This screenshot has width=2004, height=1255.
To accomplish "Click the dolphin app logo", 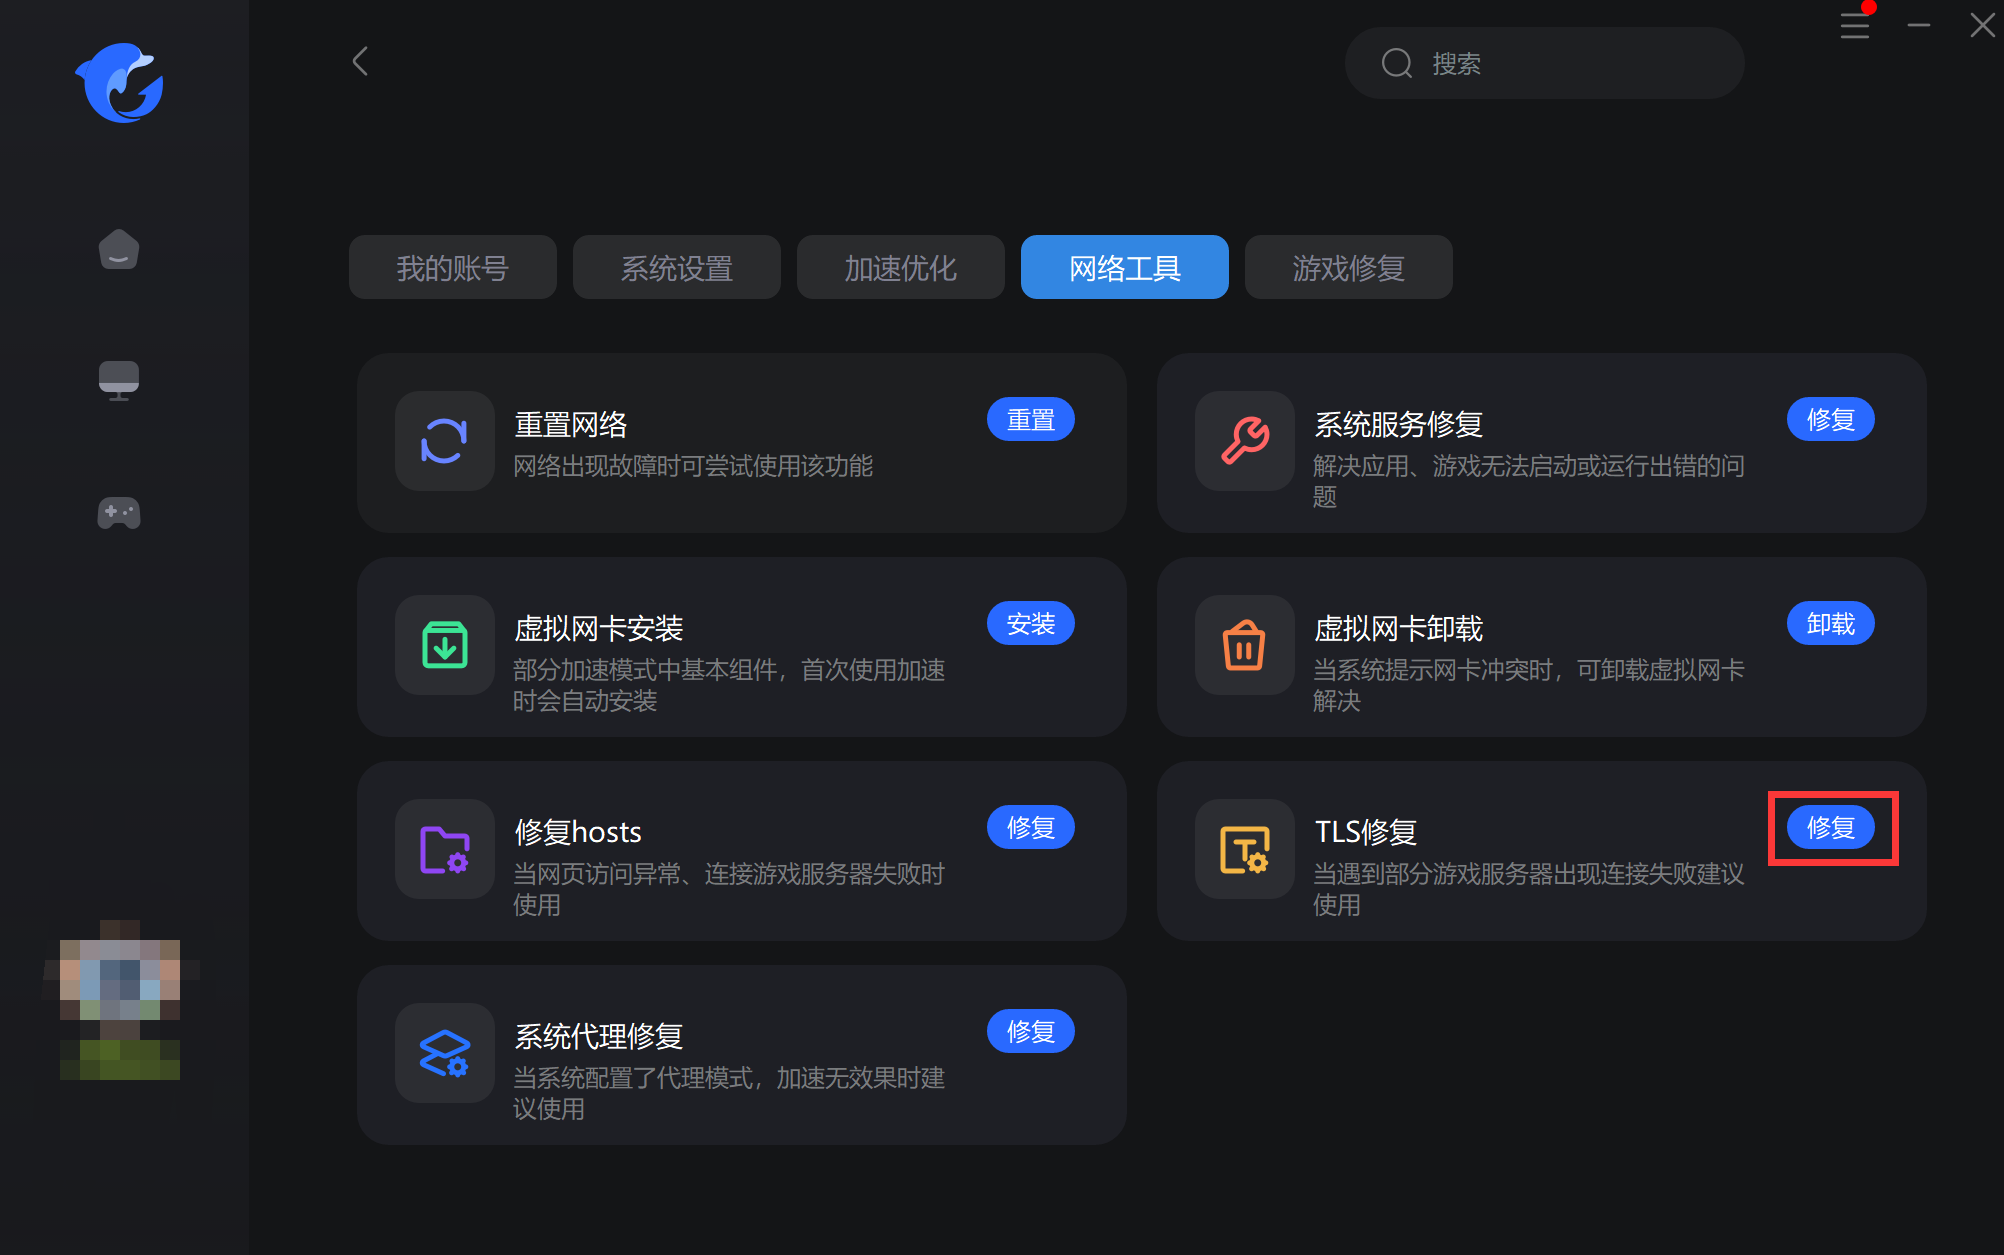I will (x=119, y=82).
